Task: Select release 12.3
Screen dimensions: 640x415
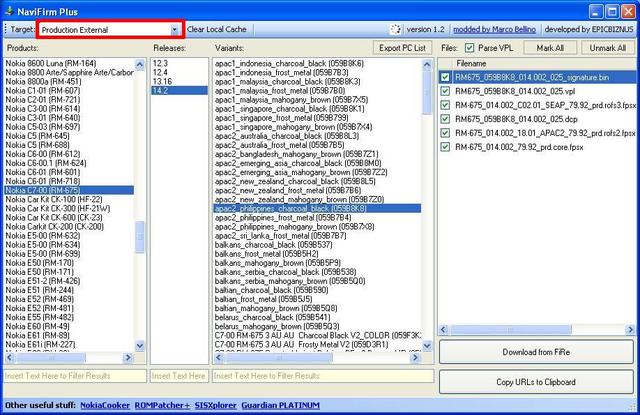Action: (x=179, y=63)
